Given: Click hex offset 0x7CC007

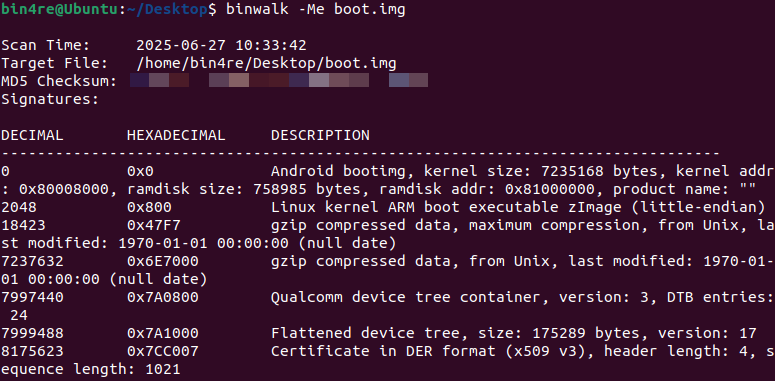Looking at the screenshot, I should click(163, 351).
